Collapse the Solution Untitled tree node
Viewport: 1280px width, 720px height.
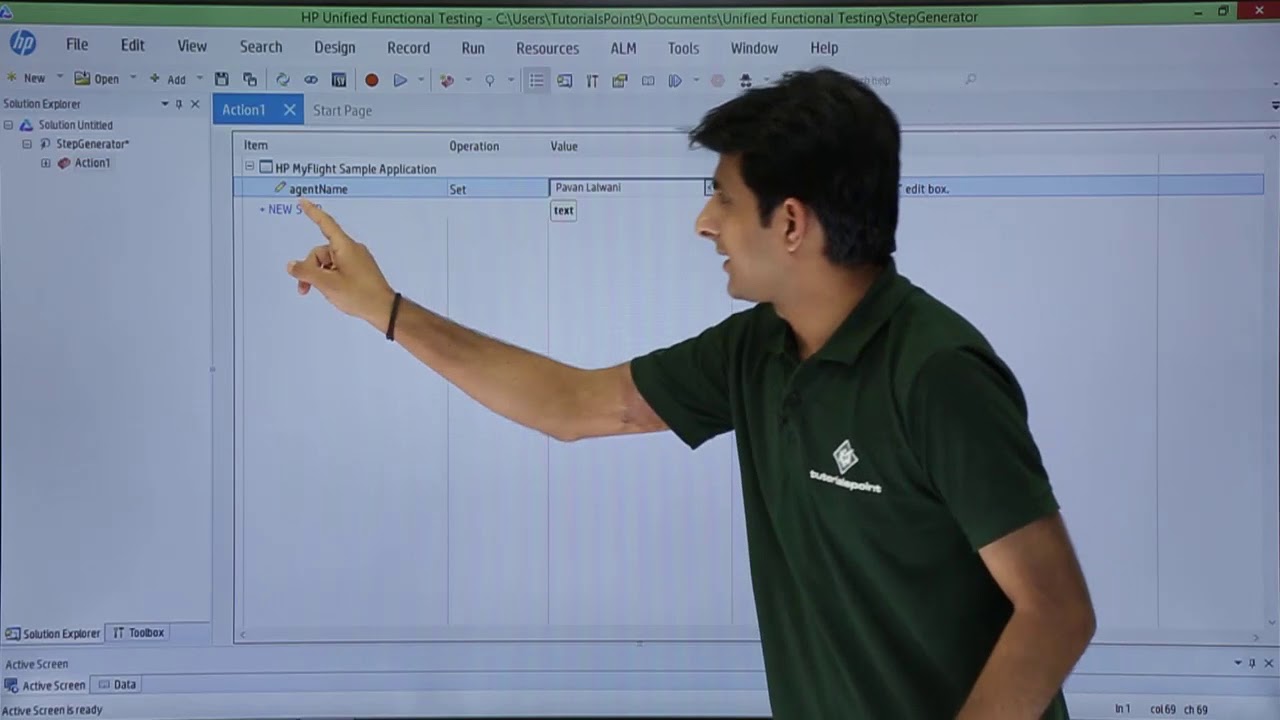pos(9,125)
